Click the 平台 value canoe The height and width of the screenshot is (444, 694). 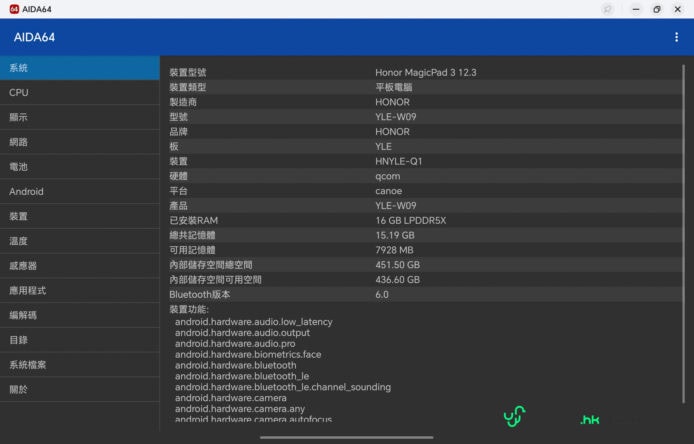pos(389,191)
